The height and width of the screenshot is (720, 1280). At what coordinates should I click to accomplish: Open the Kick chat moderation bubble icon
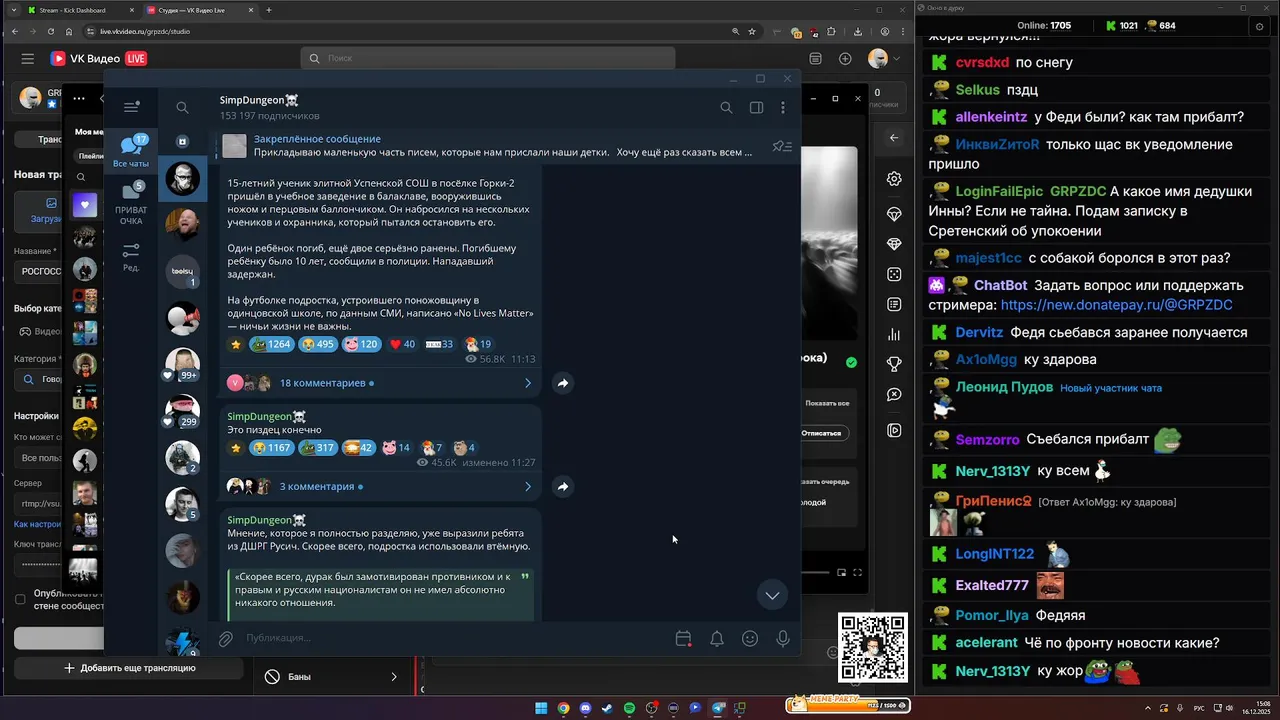tap(894, 395)
